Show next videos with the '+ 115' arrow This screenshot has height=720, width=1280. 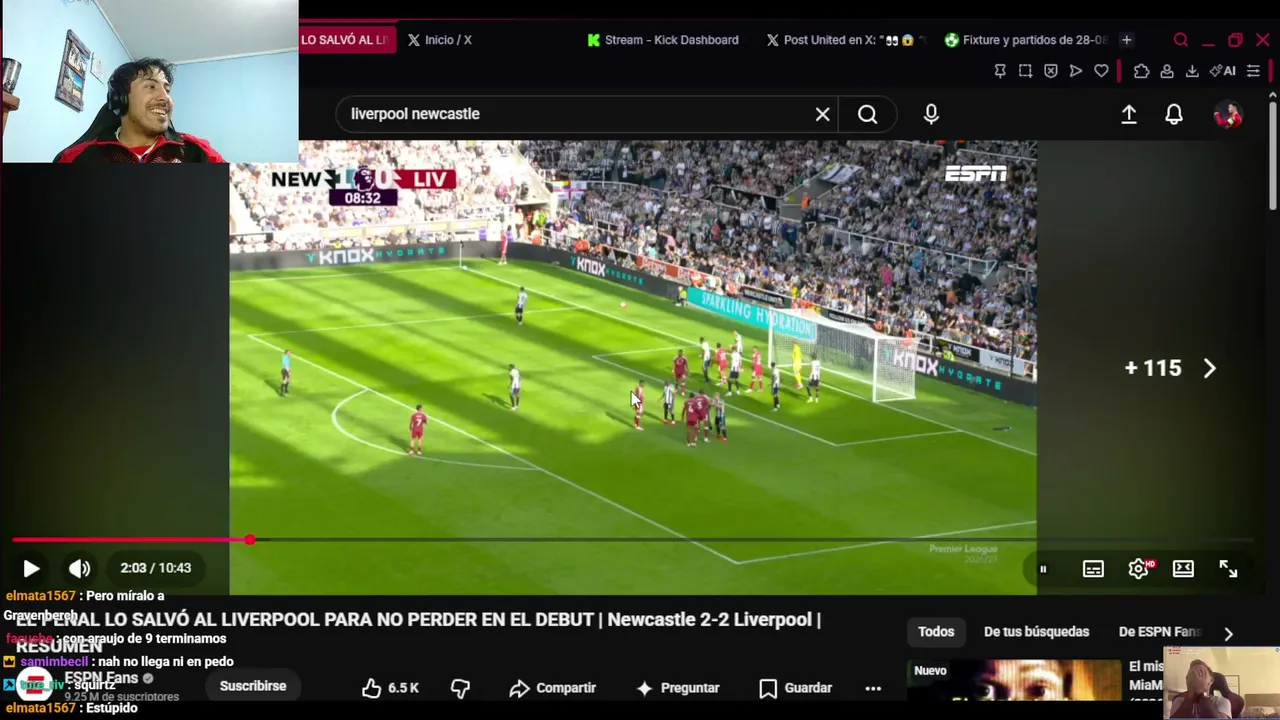coord(1210,368)
